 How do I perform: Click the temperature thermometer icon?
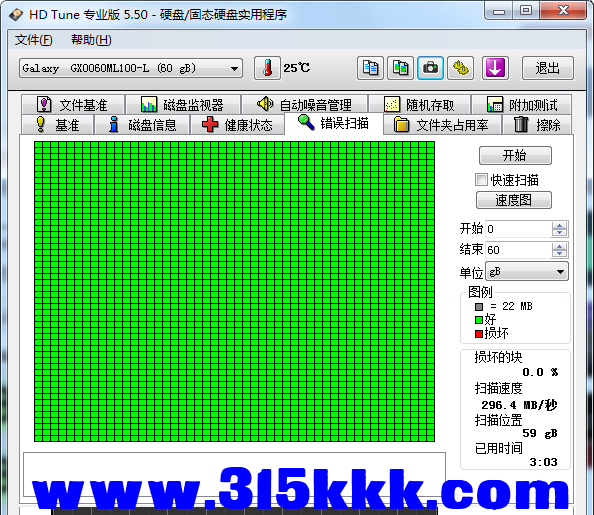click(267, 68)
